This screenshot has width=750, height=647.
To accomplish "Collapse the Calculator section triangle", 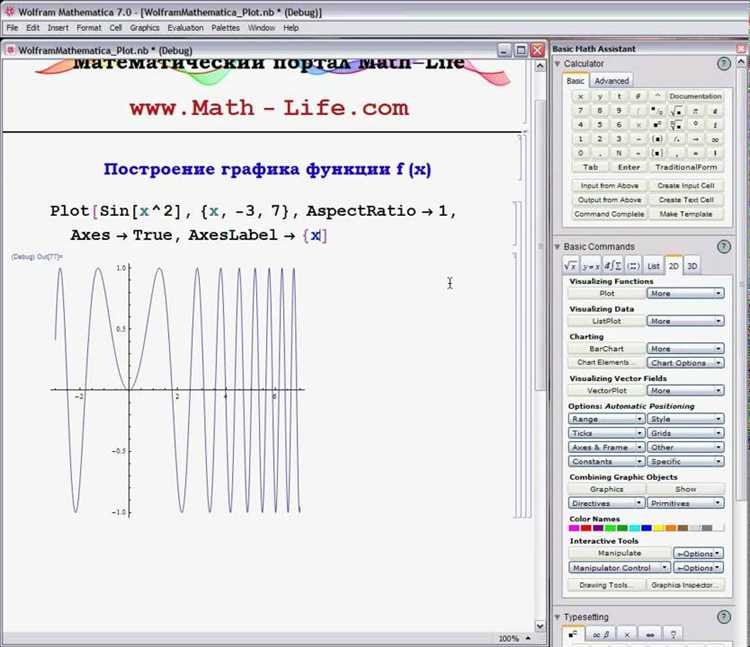I will coord(557,64).
